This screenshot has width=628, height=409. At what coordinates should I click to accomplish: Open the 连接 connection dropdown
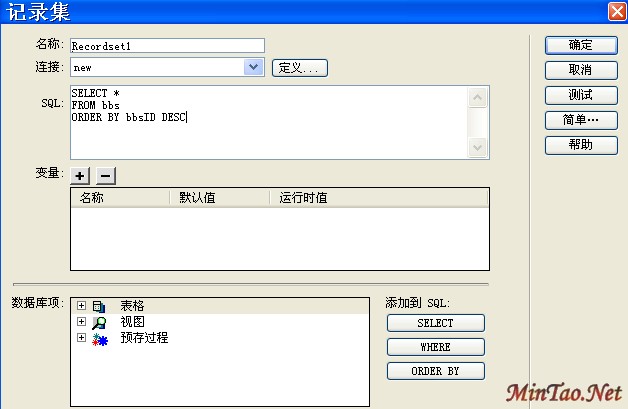[x=254, y=67]
